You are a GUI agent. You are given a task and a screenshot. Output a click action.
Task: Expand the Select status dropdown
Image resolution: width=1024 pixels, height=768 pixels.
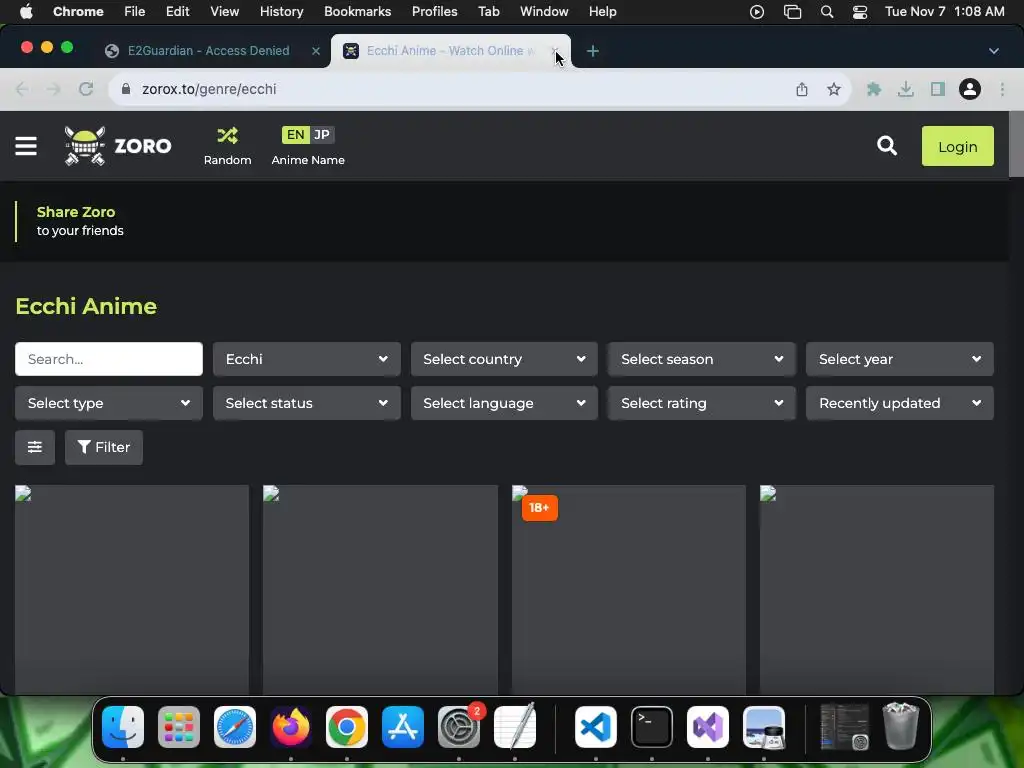tap(306, 403)
